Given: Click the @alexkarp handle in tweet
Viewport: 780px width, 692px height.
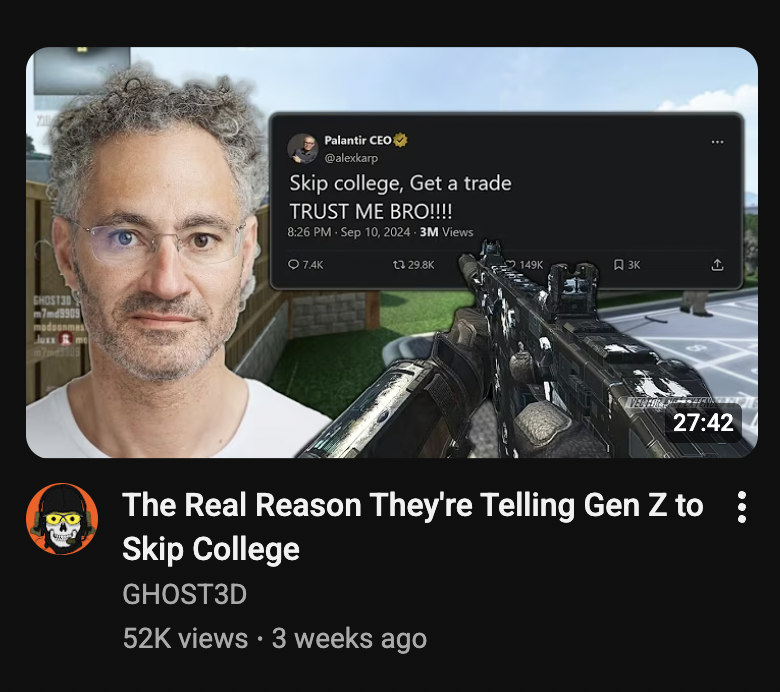Looking at the screenshot, I should point(351,158).
